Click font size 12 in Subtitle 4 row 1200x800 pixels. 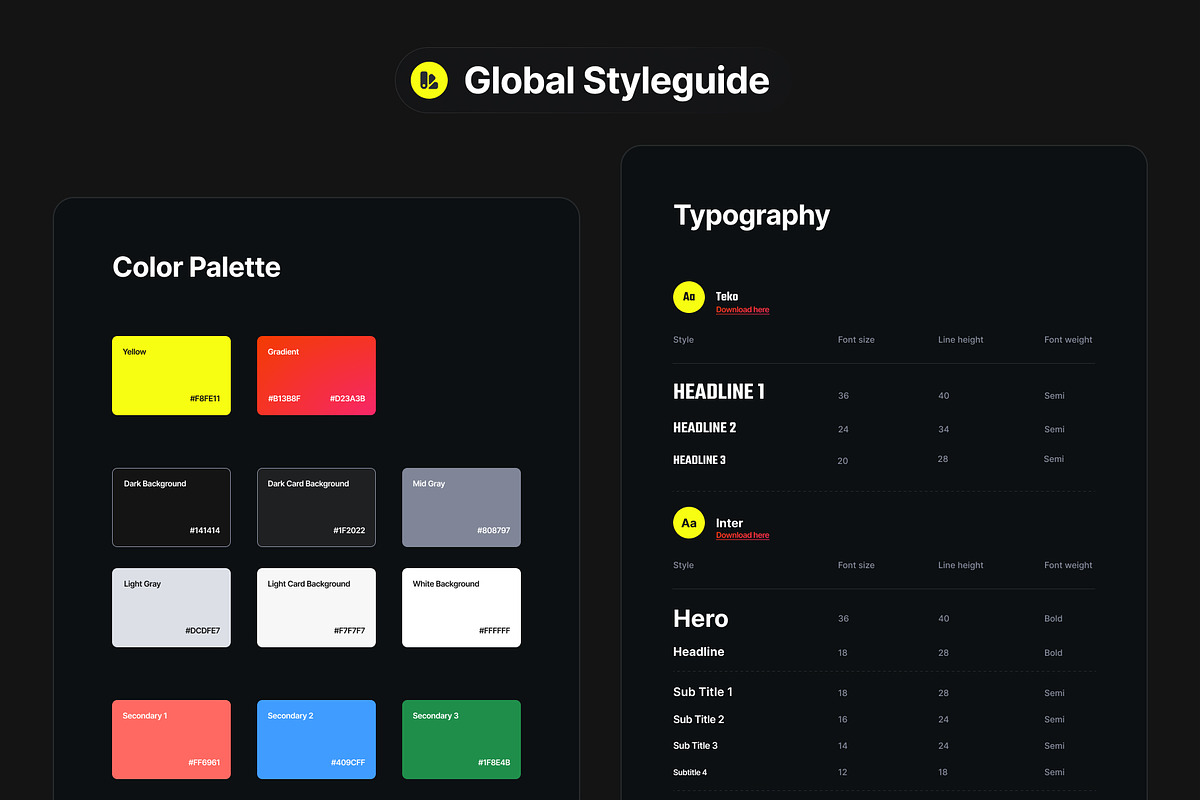coord(843,772)
